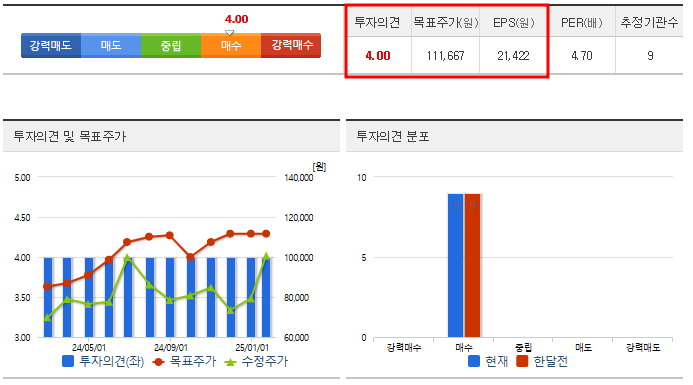Click the green 중립 rating segment
693x385 pixels.
click(x=171, y=46)
